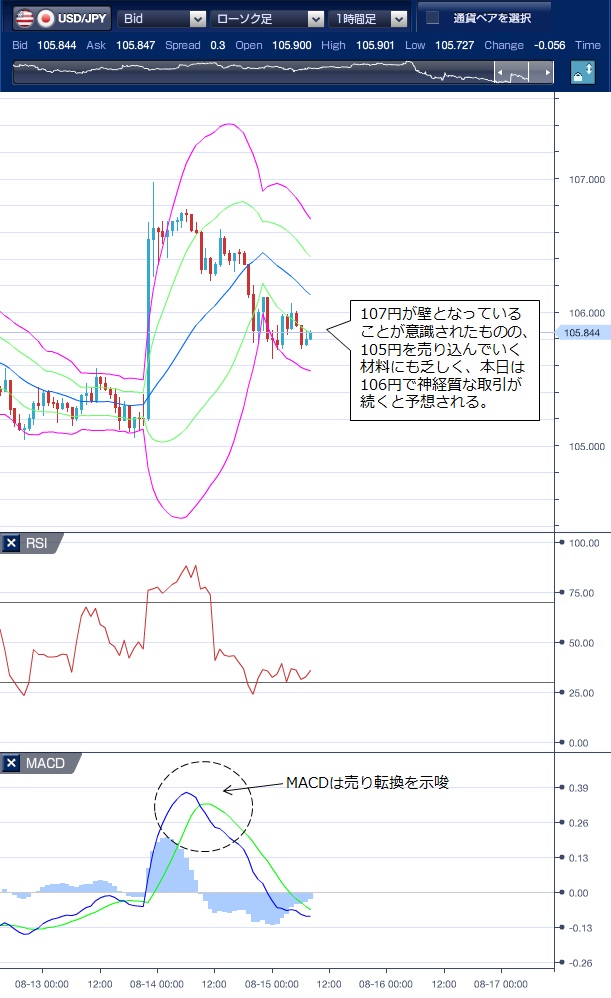
Task: Close the MACD indicator panel
Action: (x=11, y=763)
